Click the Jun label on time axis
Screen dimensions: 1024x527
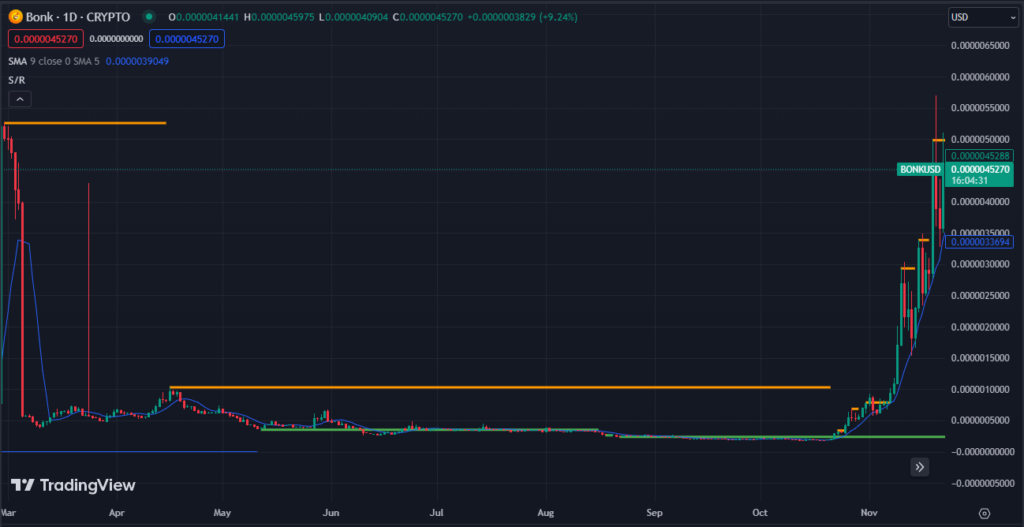332,513
